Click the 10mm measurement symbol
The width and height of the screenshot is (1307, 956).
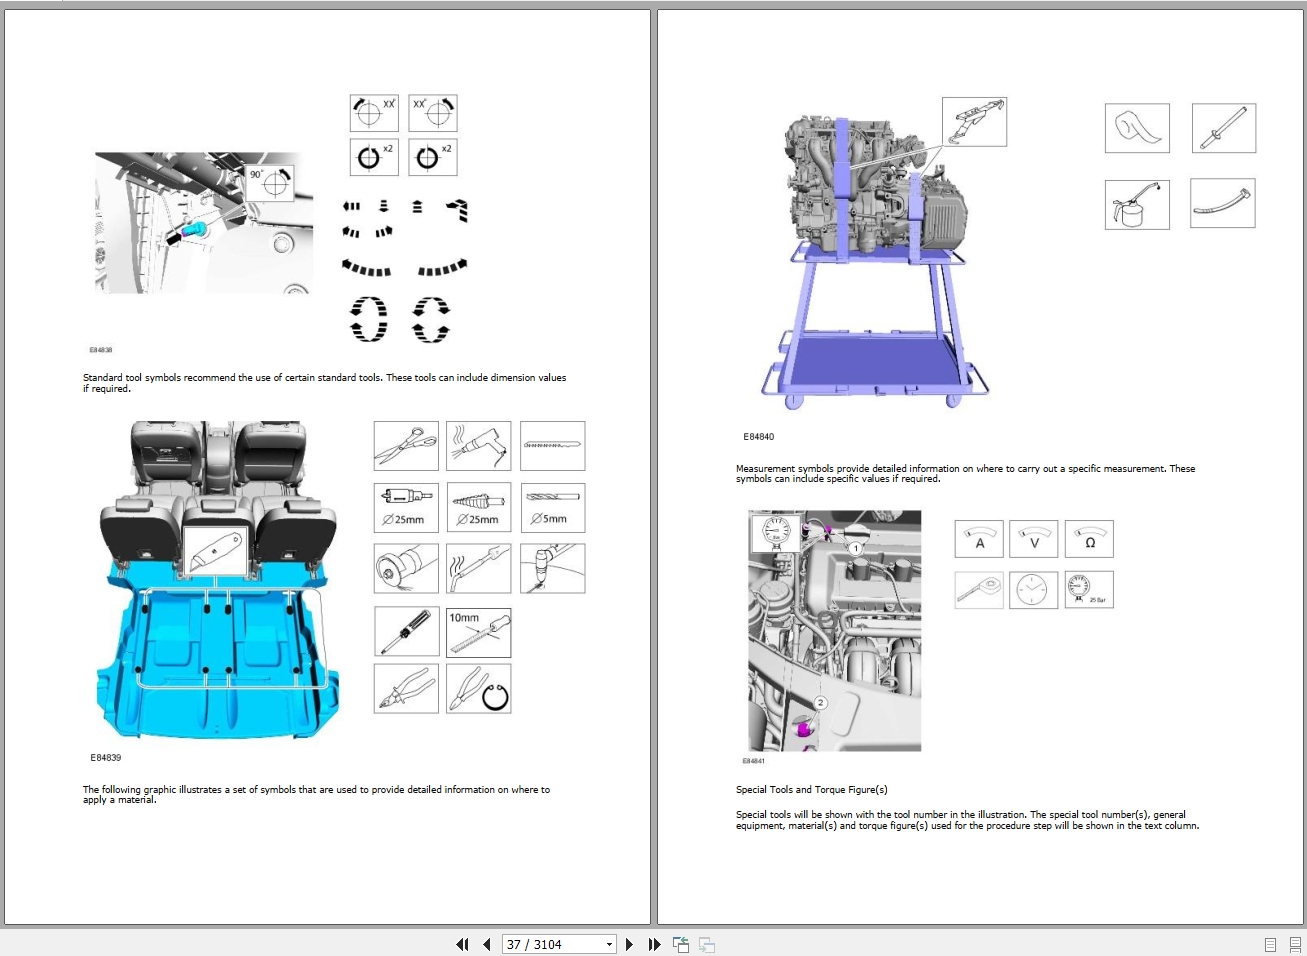pyautogui.click(x=478, y=631)
